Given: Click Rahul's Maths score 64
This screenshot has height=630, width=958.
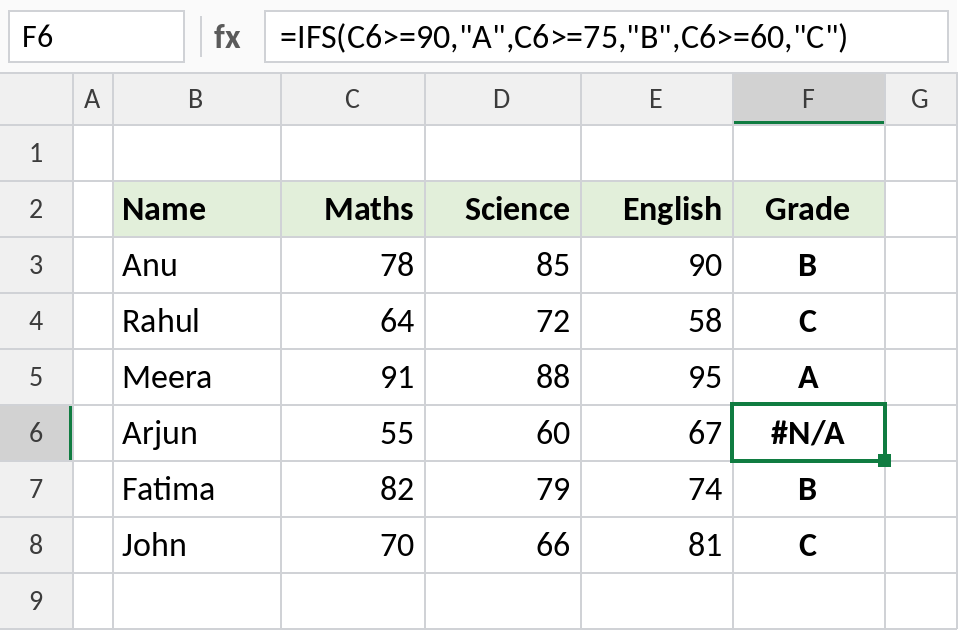Looking at the screenshot, I should click(x=353, y=321).
